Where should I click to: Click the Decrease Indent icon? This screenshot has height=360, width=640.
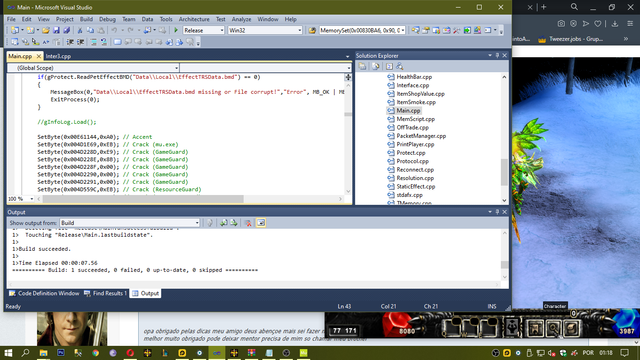(x=70, y=42)
